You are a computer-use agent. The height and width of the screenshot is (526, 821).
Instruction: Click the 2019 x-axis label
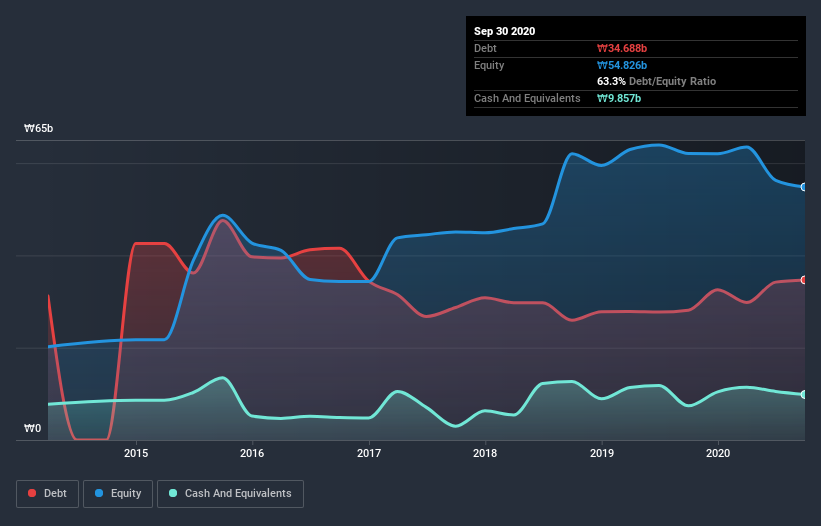click(602, 453)
